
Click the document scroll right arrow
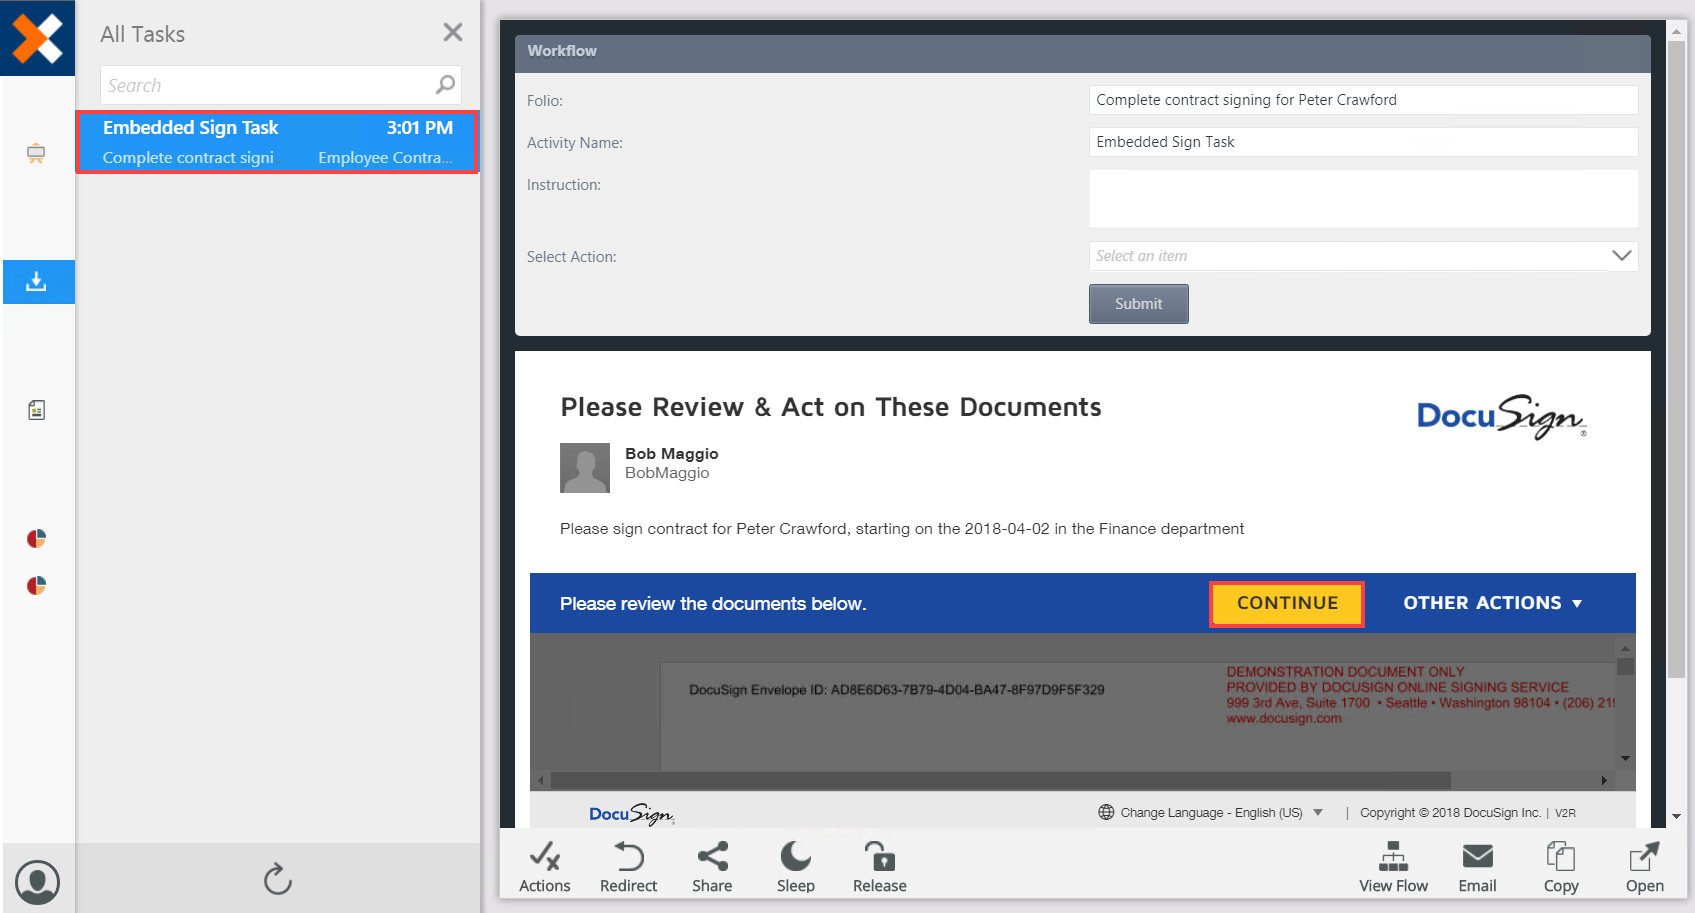tap(1604, 780)
